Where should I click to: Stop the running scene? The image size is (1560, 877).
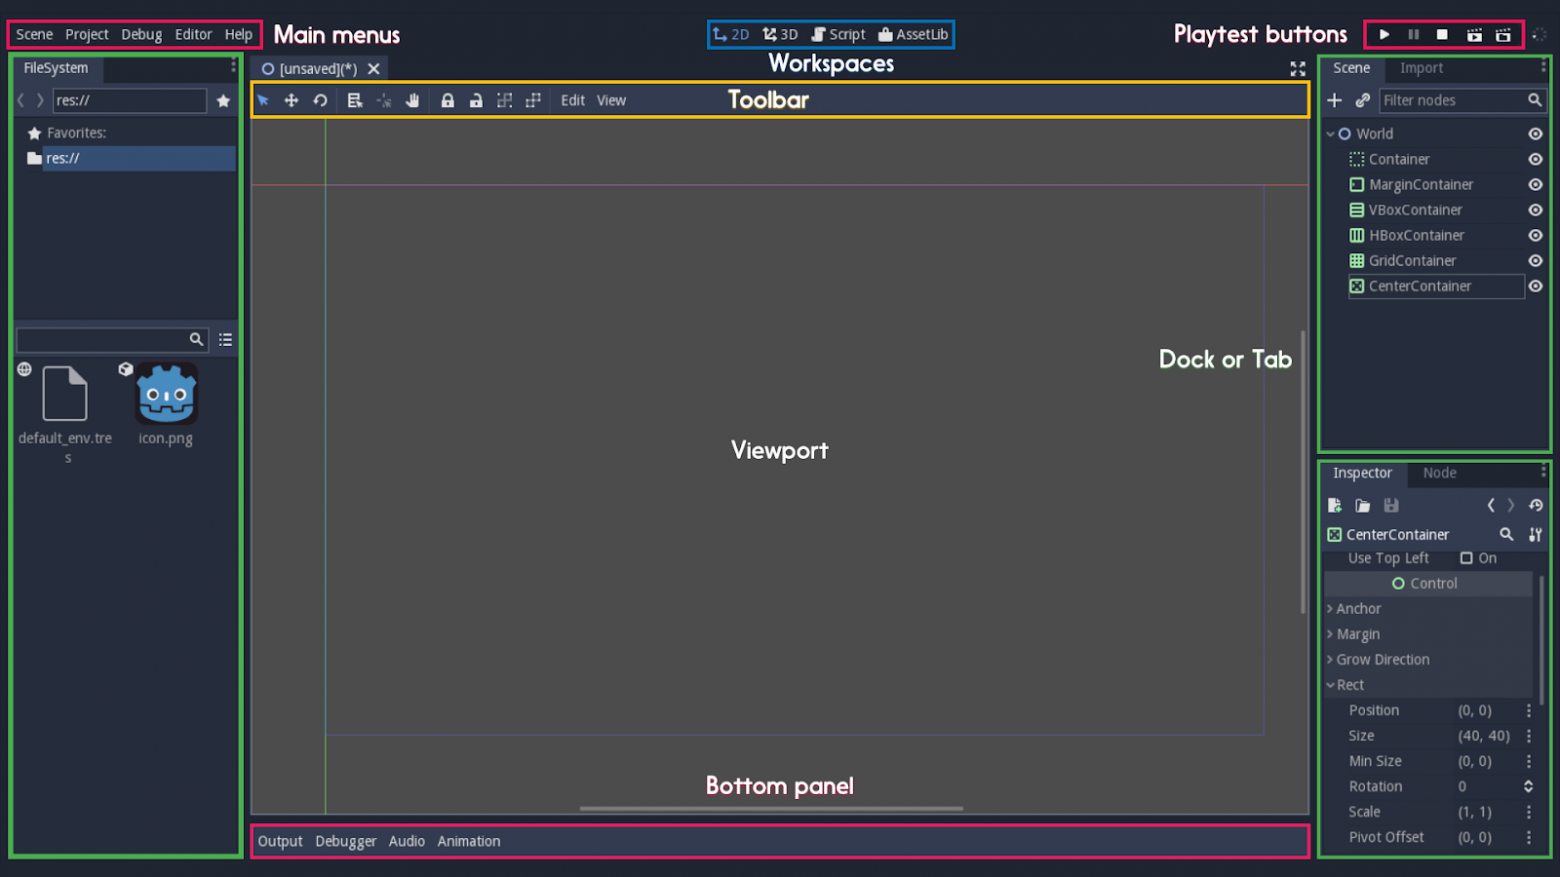click(1442, 34)
